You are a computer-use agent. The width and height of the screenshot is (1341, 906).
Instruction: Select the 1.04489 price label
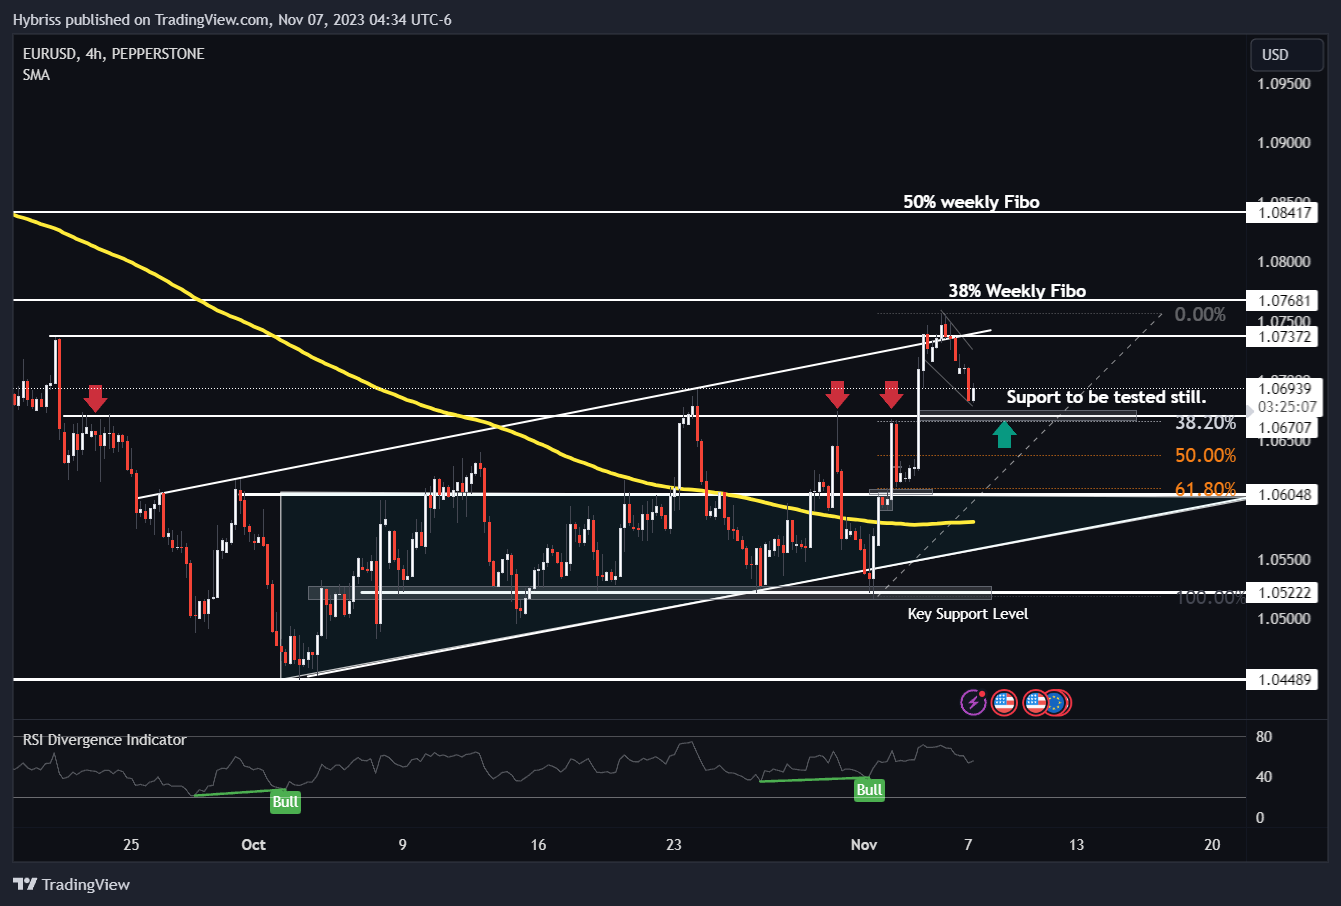(x=1282, y=680)
